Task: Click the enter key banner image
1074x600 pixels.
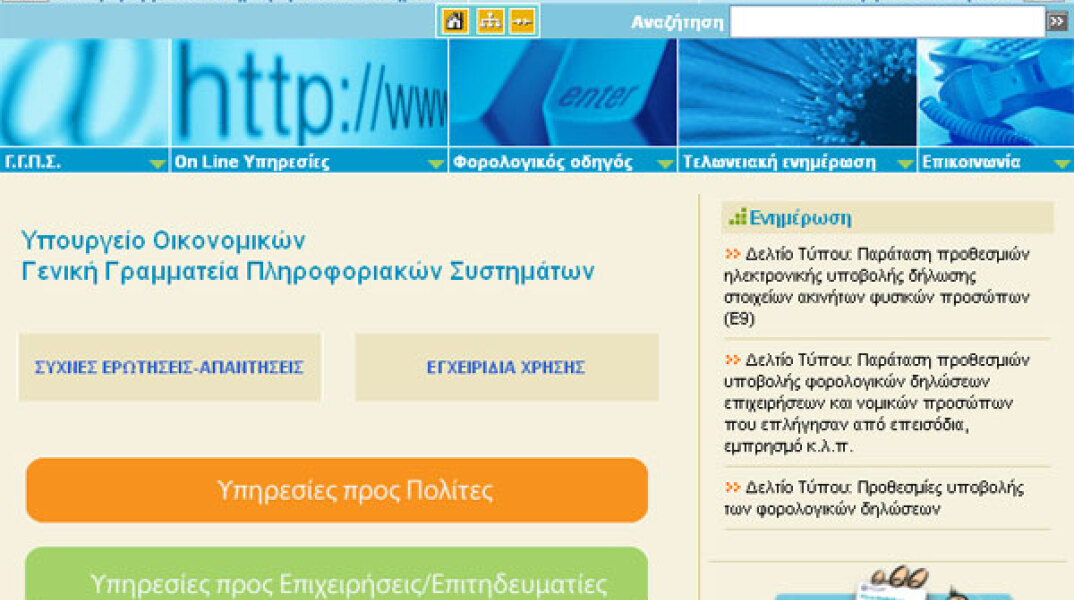Action: click(x=563, y=92)
